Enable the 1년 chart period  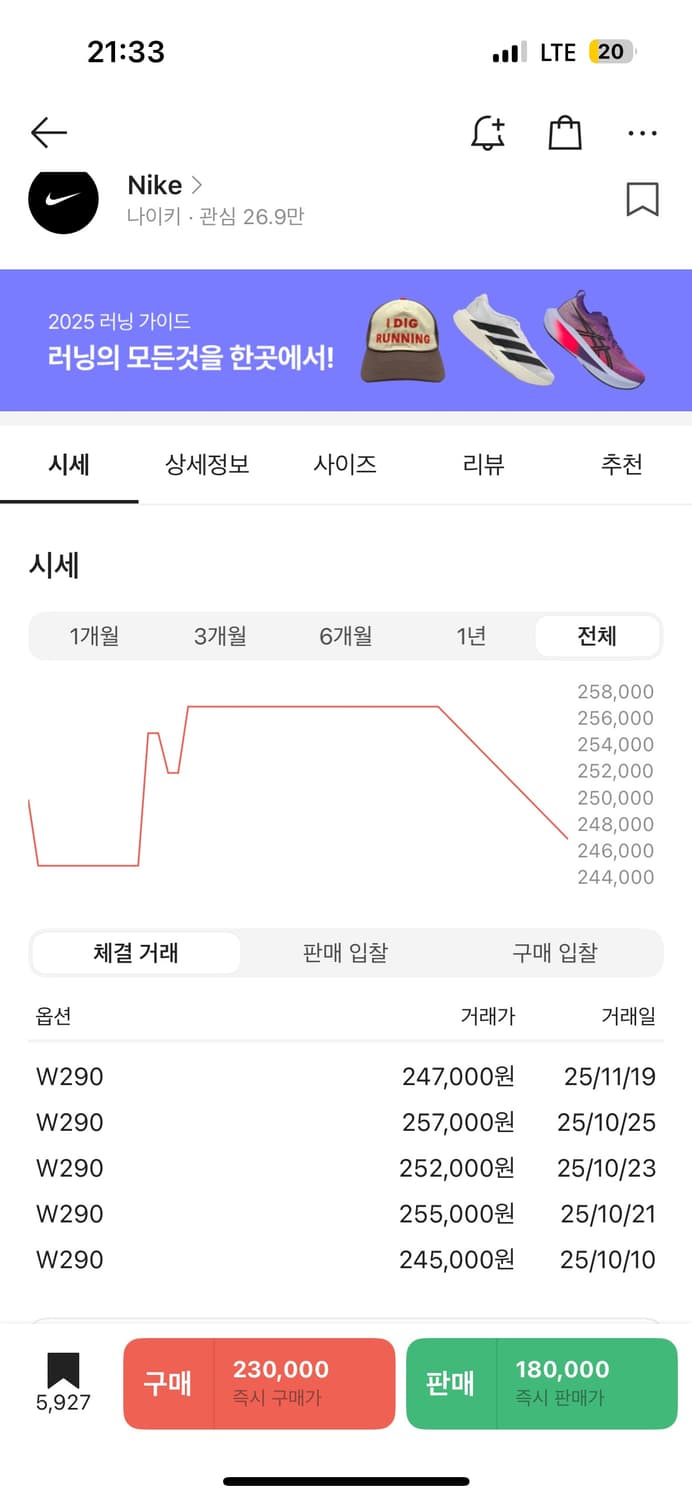(470, 635)
